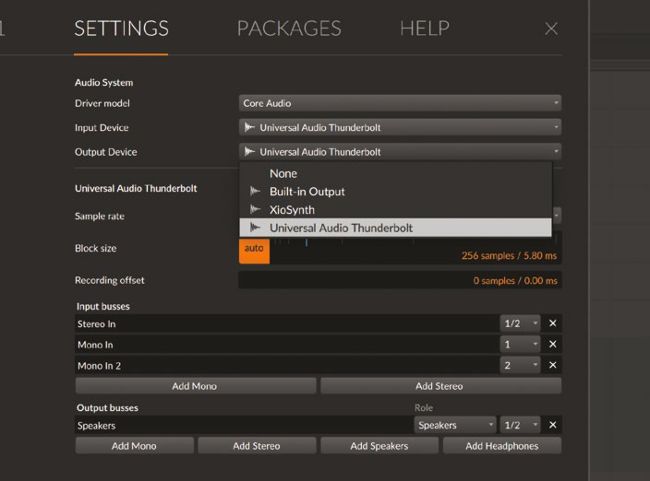The width and height of the screenshot is (650, 481).
Task: Delete the Speakers output bus
Action: click(x=553, y=425)
